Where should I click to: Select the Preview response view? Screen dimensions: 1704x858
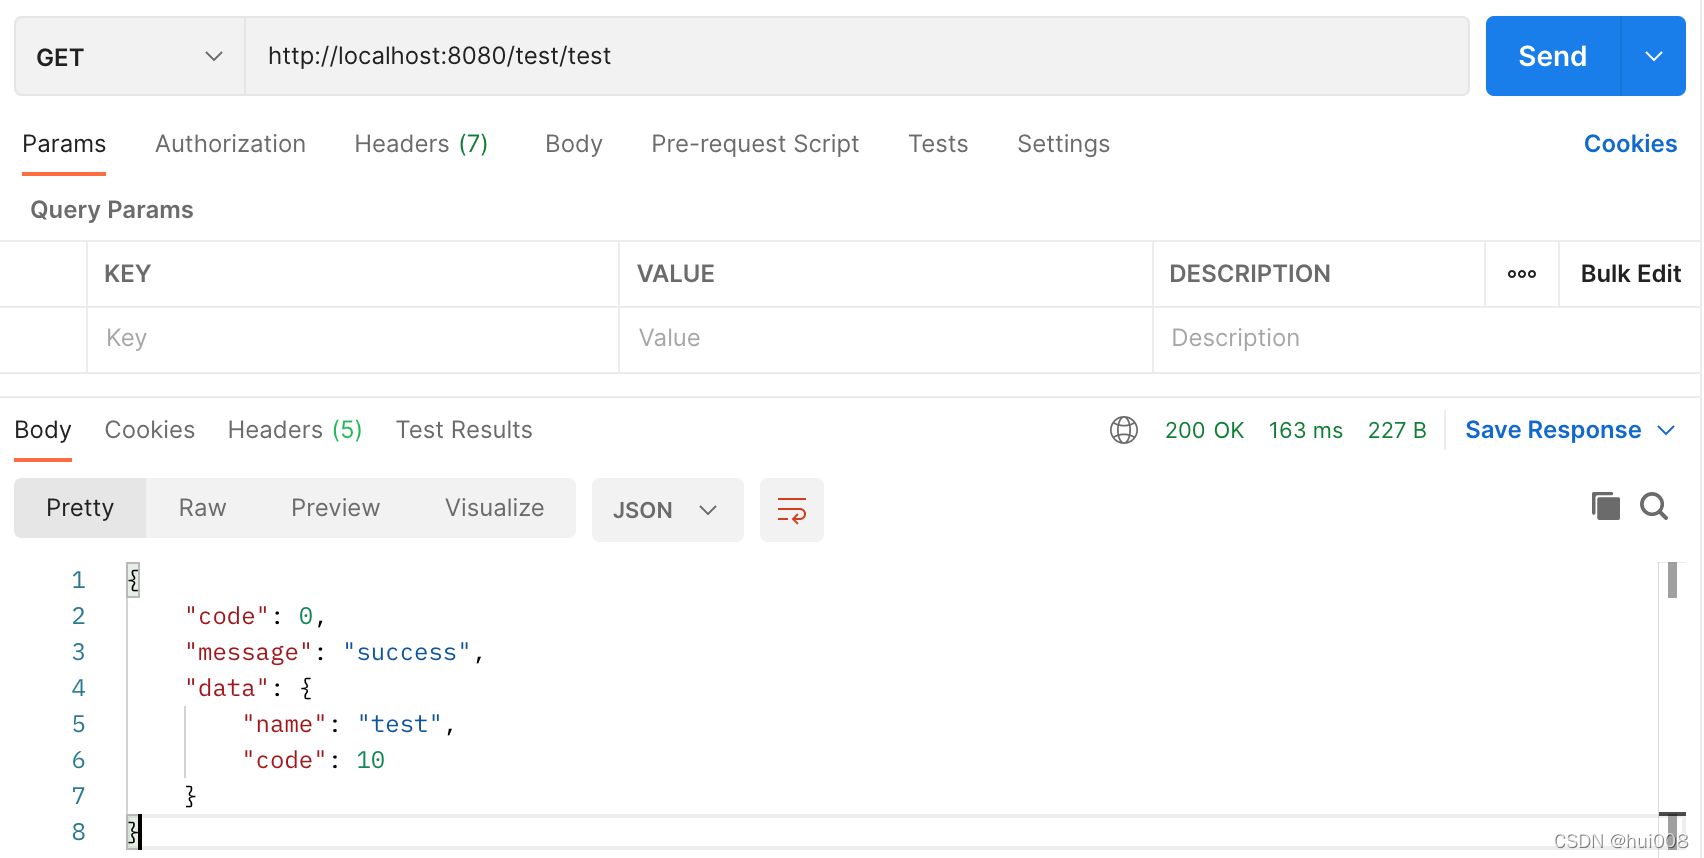click(335, 508)
